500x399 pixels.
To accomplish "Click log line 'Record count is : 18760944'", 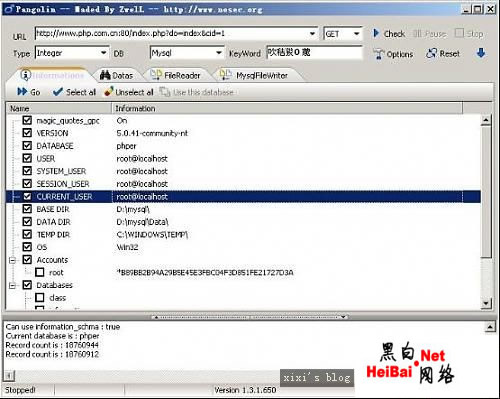I will 52,345.
